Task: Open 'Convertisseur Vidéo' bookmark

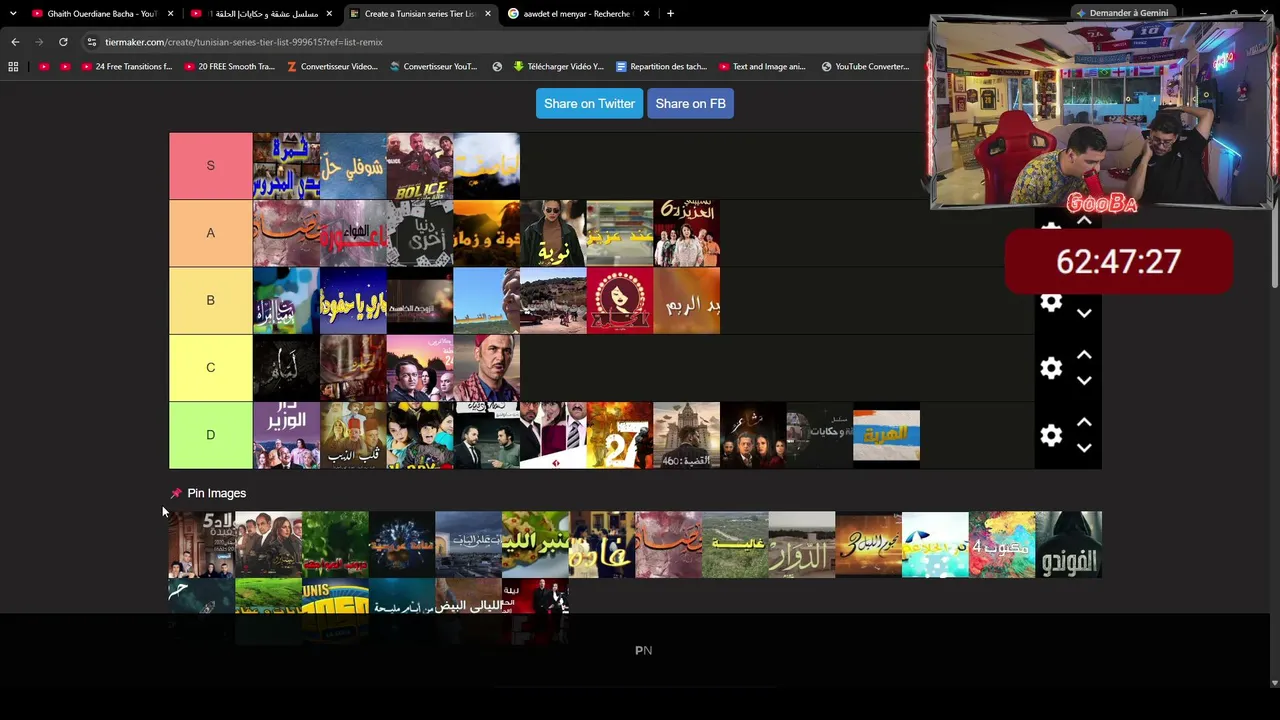Action: pyautogui.click(x=332, y=67)
